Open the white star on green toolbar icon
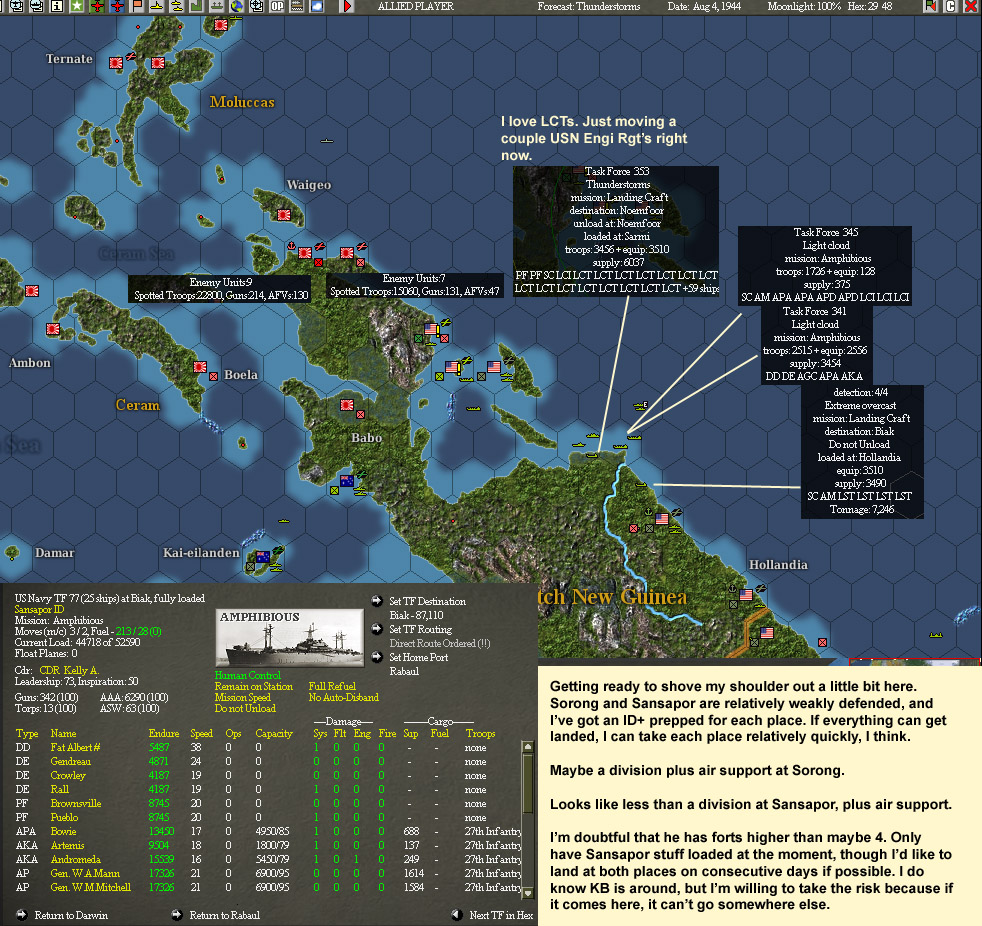Screen dimensions: 982x926 point(76,6)
